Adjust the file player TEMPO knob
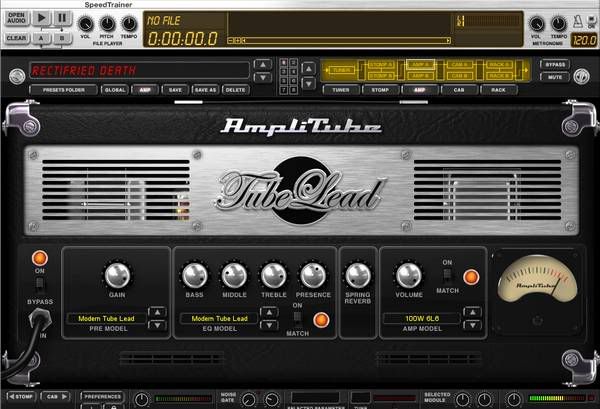This screenshot has height=409, width=600. [129, 24]
